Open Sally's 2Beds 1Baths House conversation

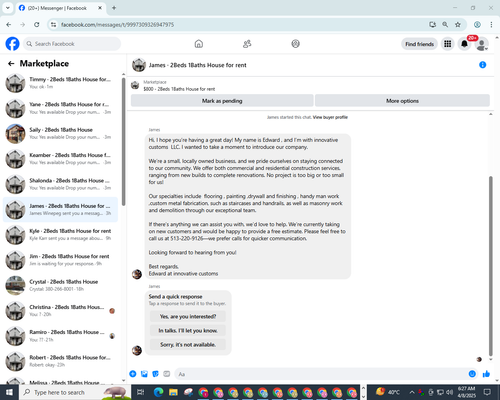60,133
